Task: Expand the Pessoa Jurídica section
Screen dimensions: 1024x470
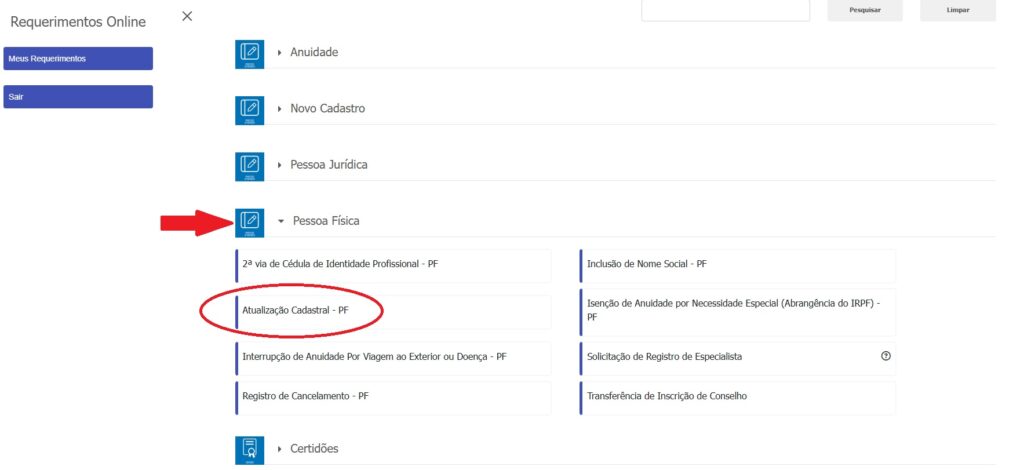Action: 328,164
